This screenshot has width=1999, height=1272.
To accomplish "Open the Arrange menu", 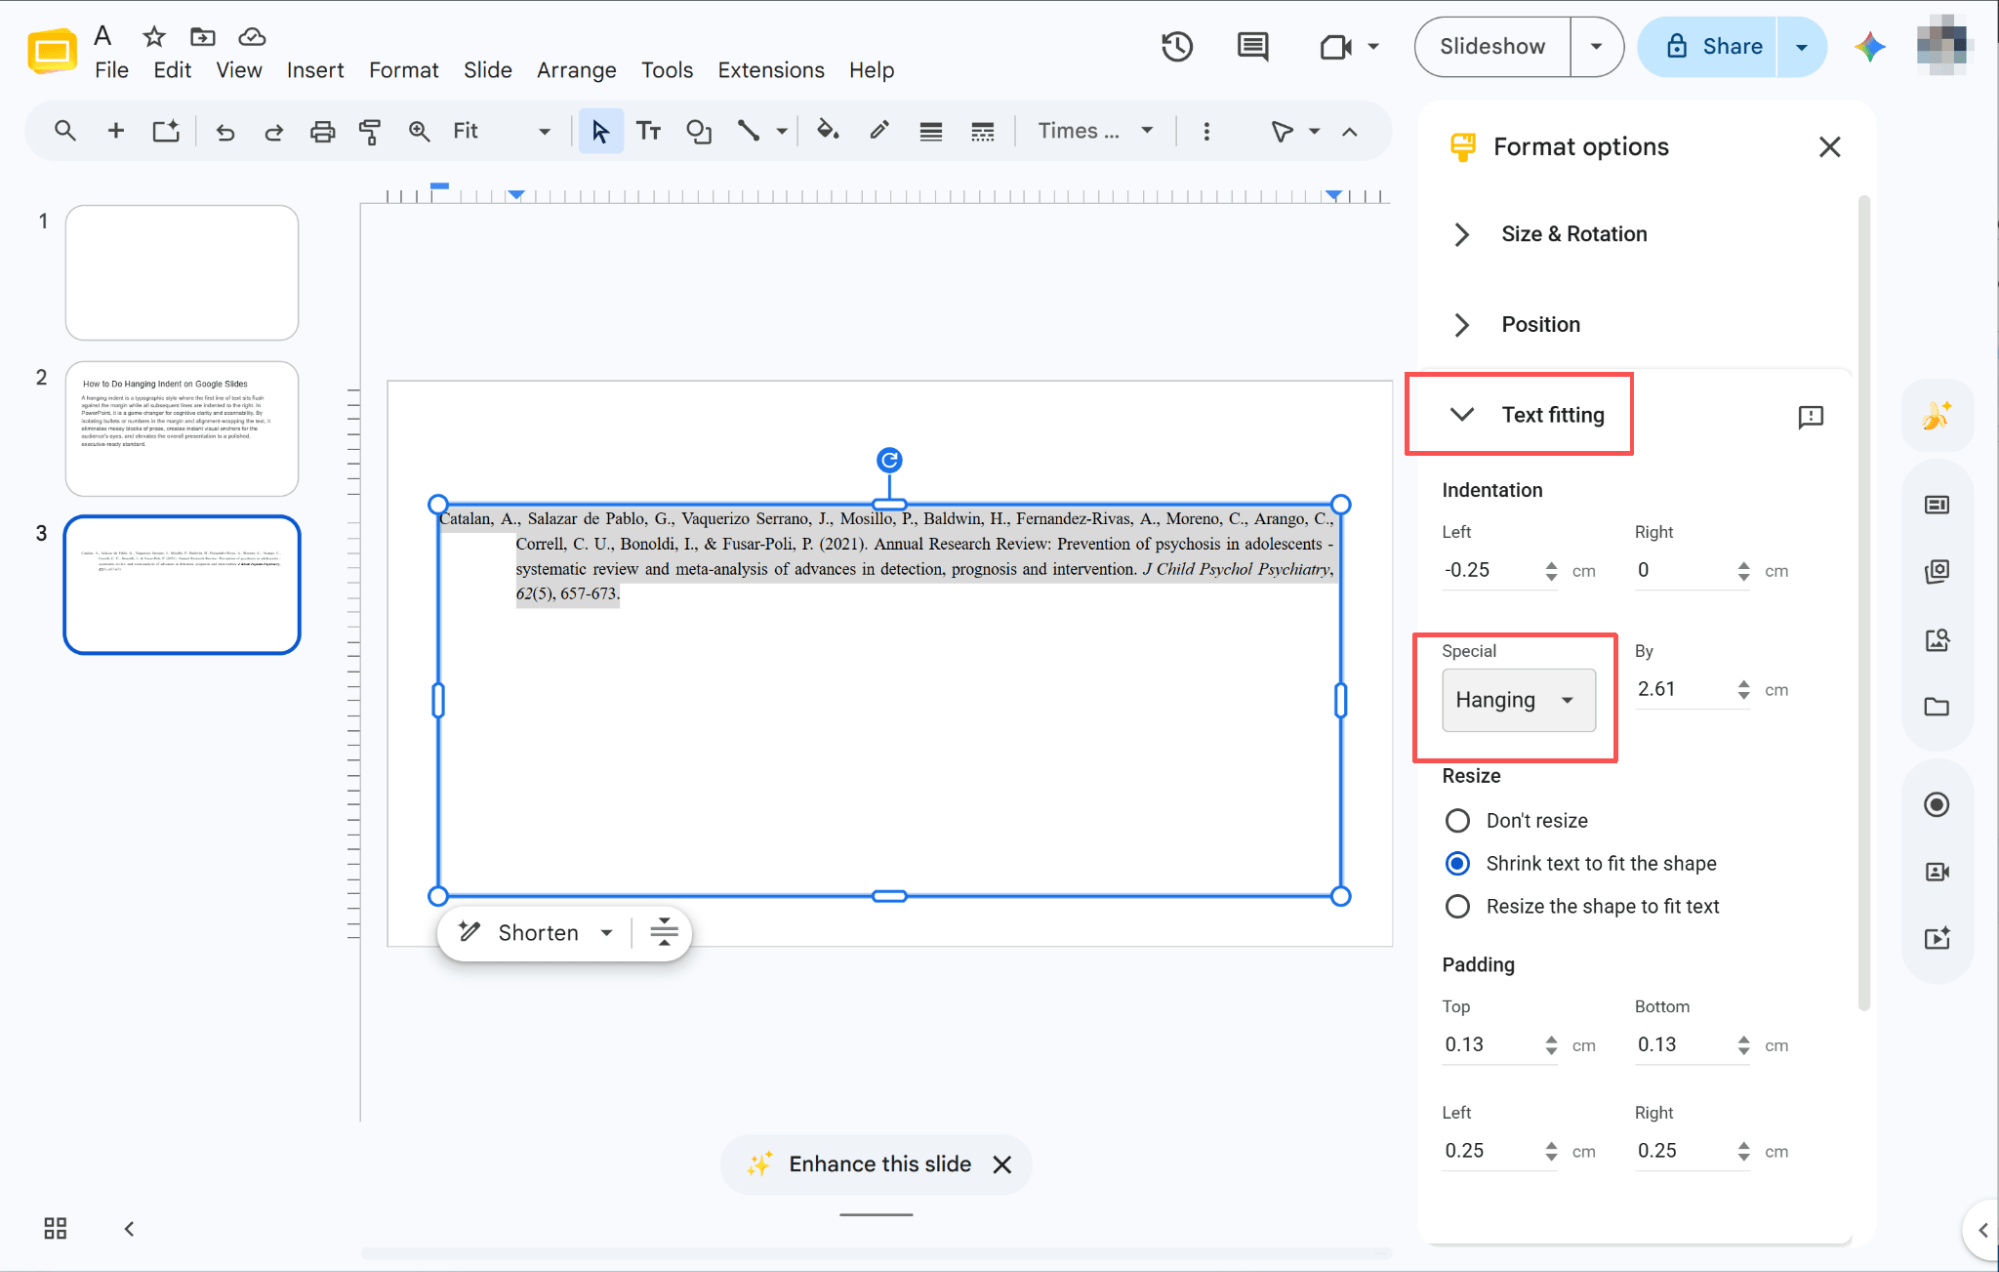I will pyautogui.click(x=576, y=70).
